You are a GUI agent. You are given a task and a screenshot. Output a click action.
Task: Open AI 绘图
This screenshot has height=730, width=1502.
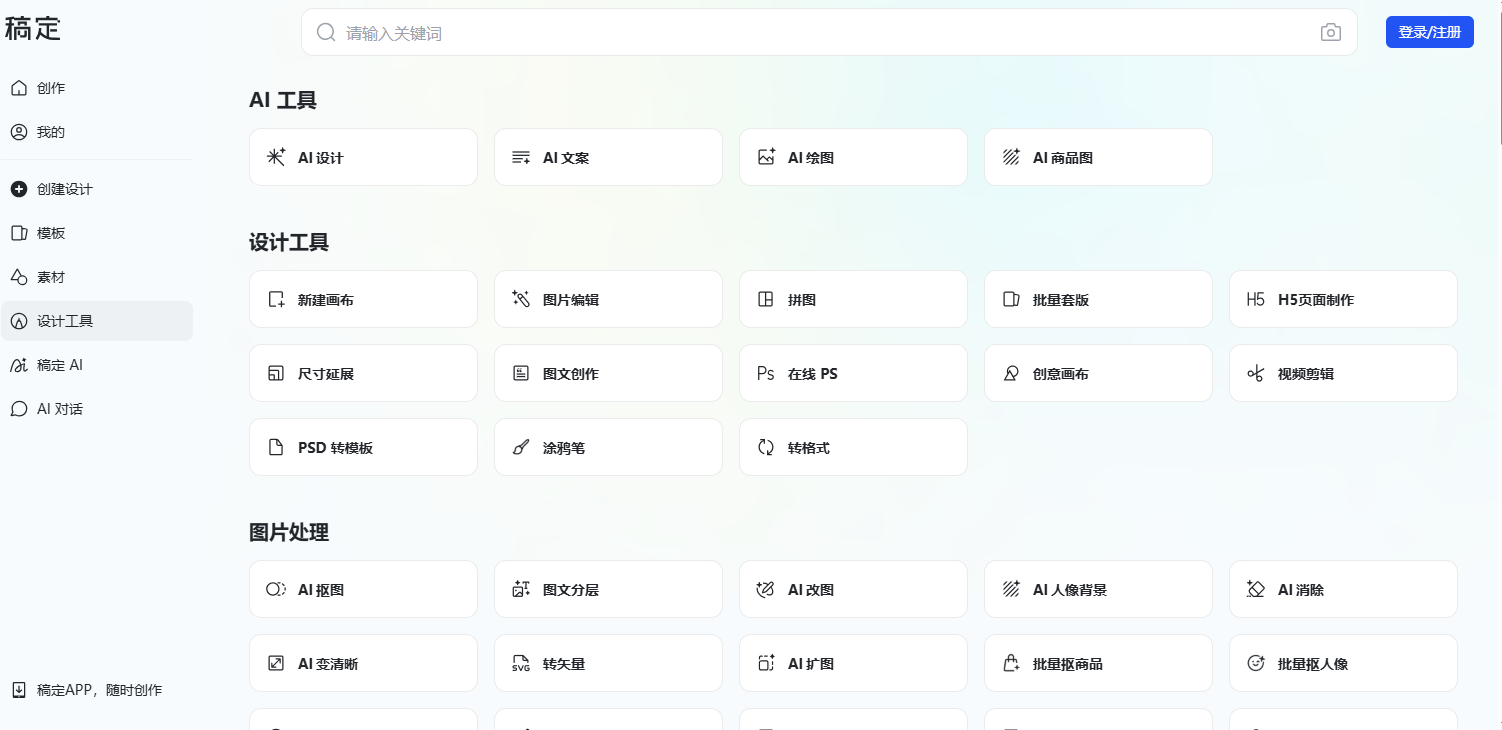(x=852, y=157)
